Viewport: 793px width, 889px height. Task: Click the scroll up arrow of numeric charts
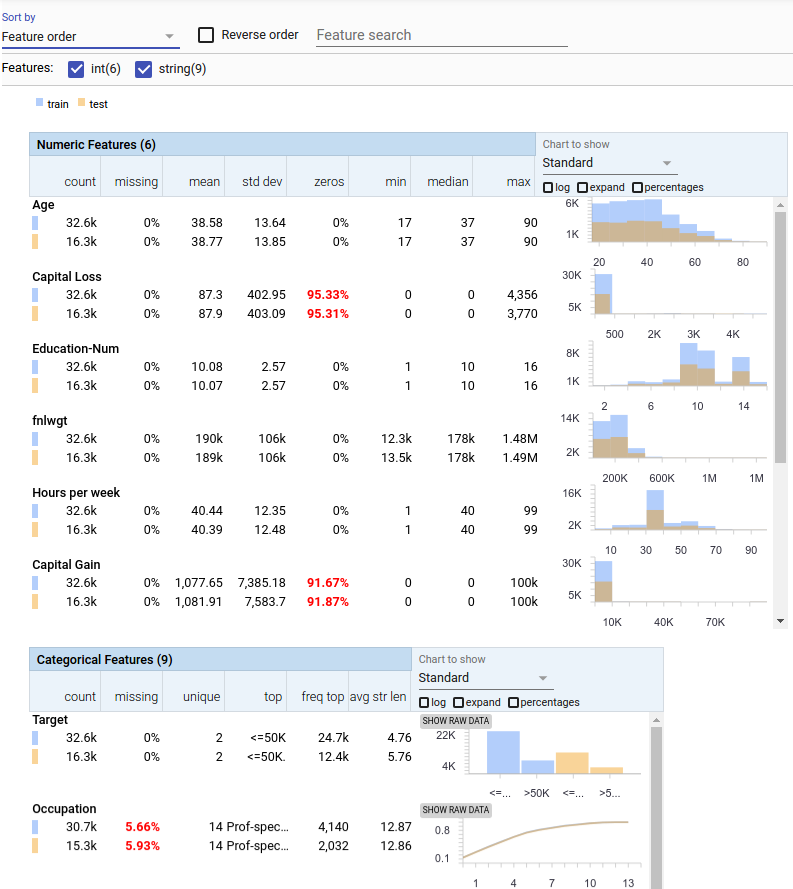point(781,205)
